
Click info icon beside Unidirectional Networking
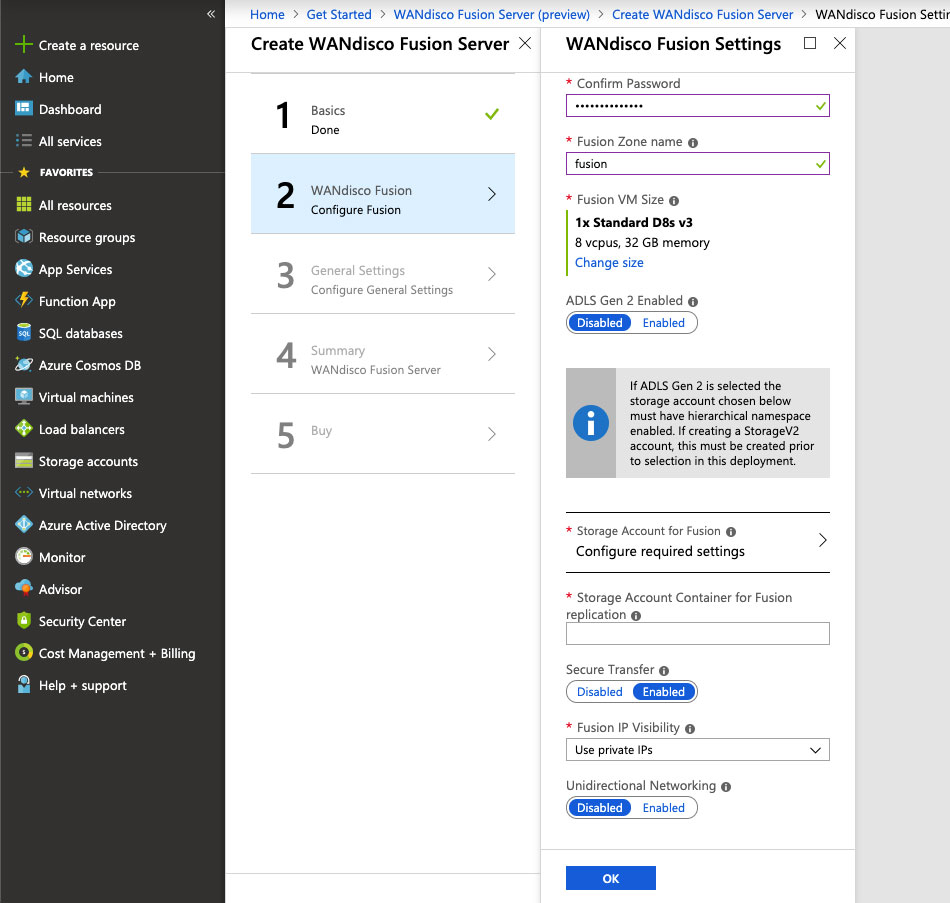[x=726, y=787]
